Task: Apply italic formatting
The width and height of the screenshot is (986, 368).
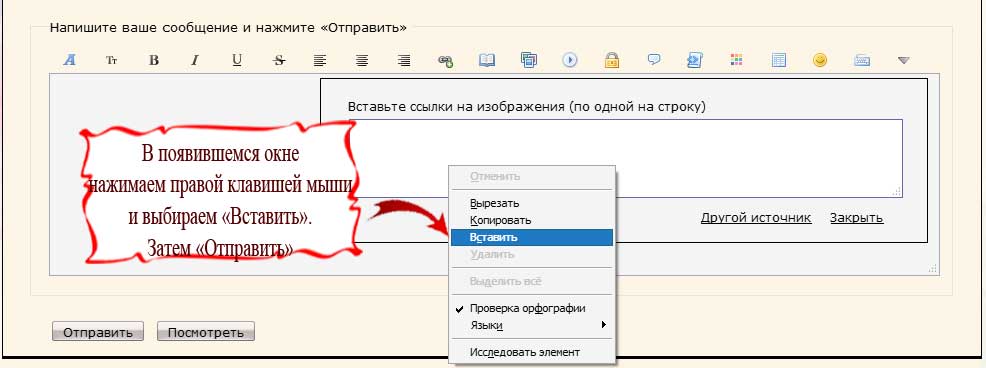Action: pyautogui.click(x=195, y=60)
